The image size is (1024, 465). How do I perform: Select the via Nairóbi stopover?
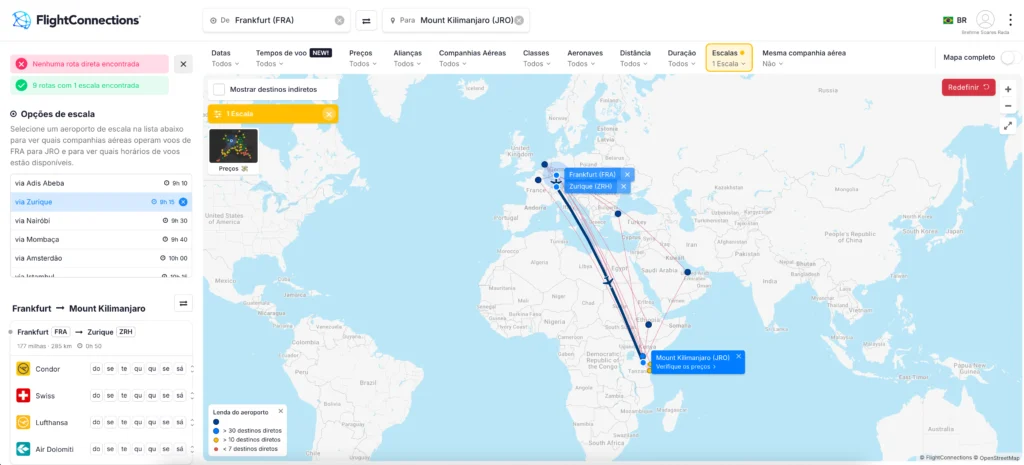[101, 221]
